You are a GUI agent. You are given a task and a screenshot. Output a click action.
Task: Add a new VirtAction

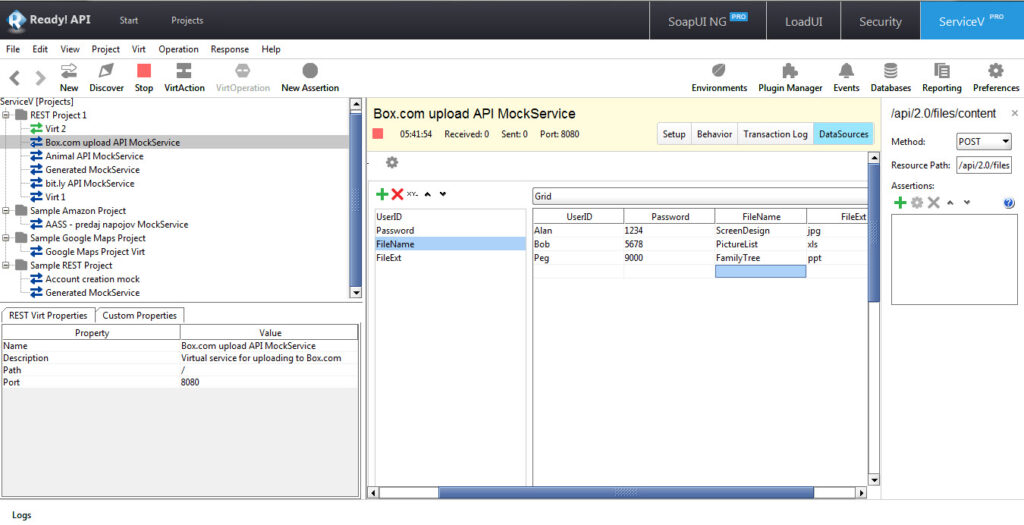184,78
